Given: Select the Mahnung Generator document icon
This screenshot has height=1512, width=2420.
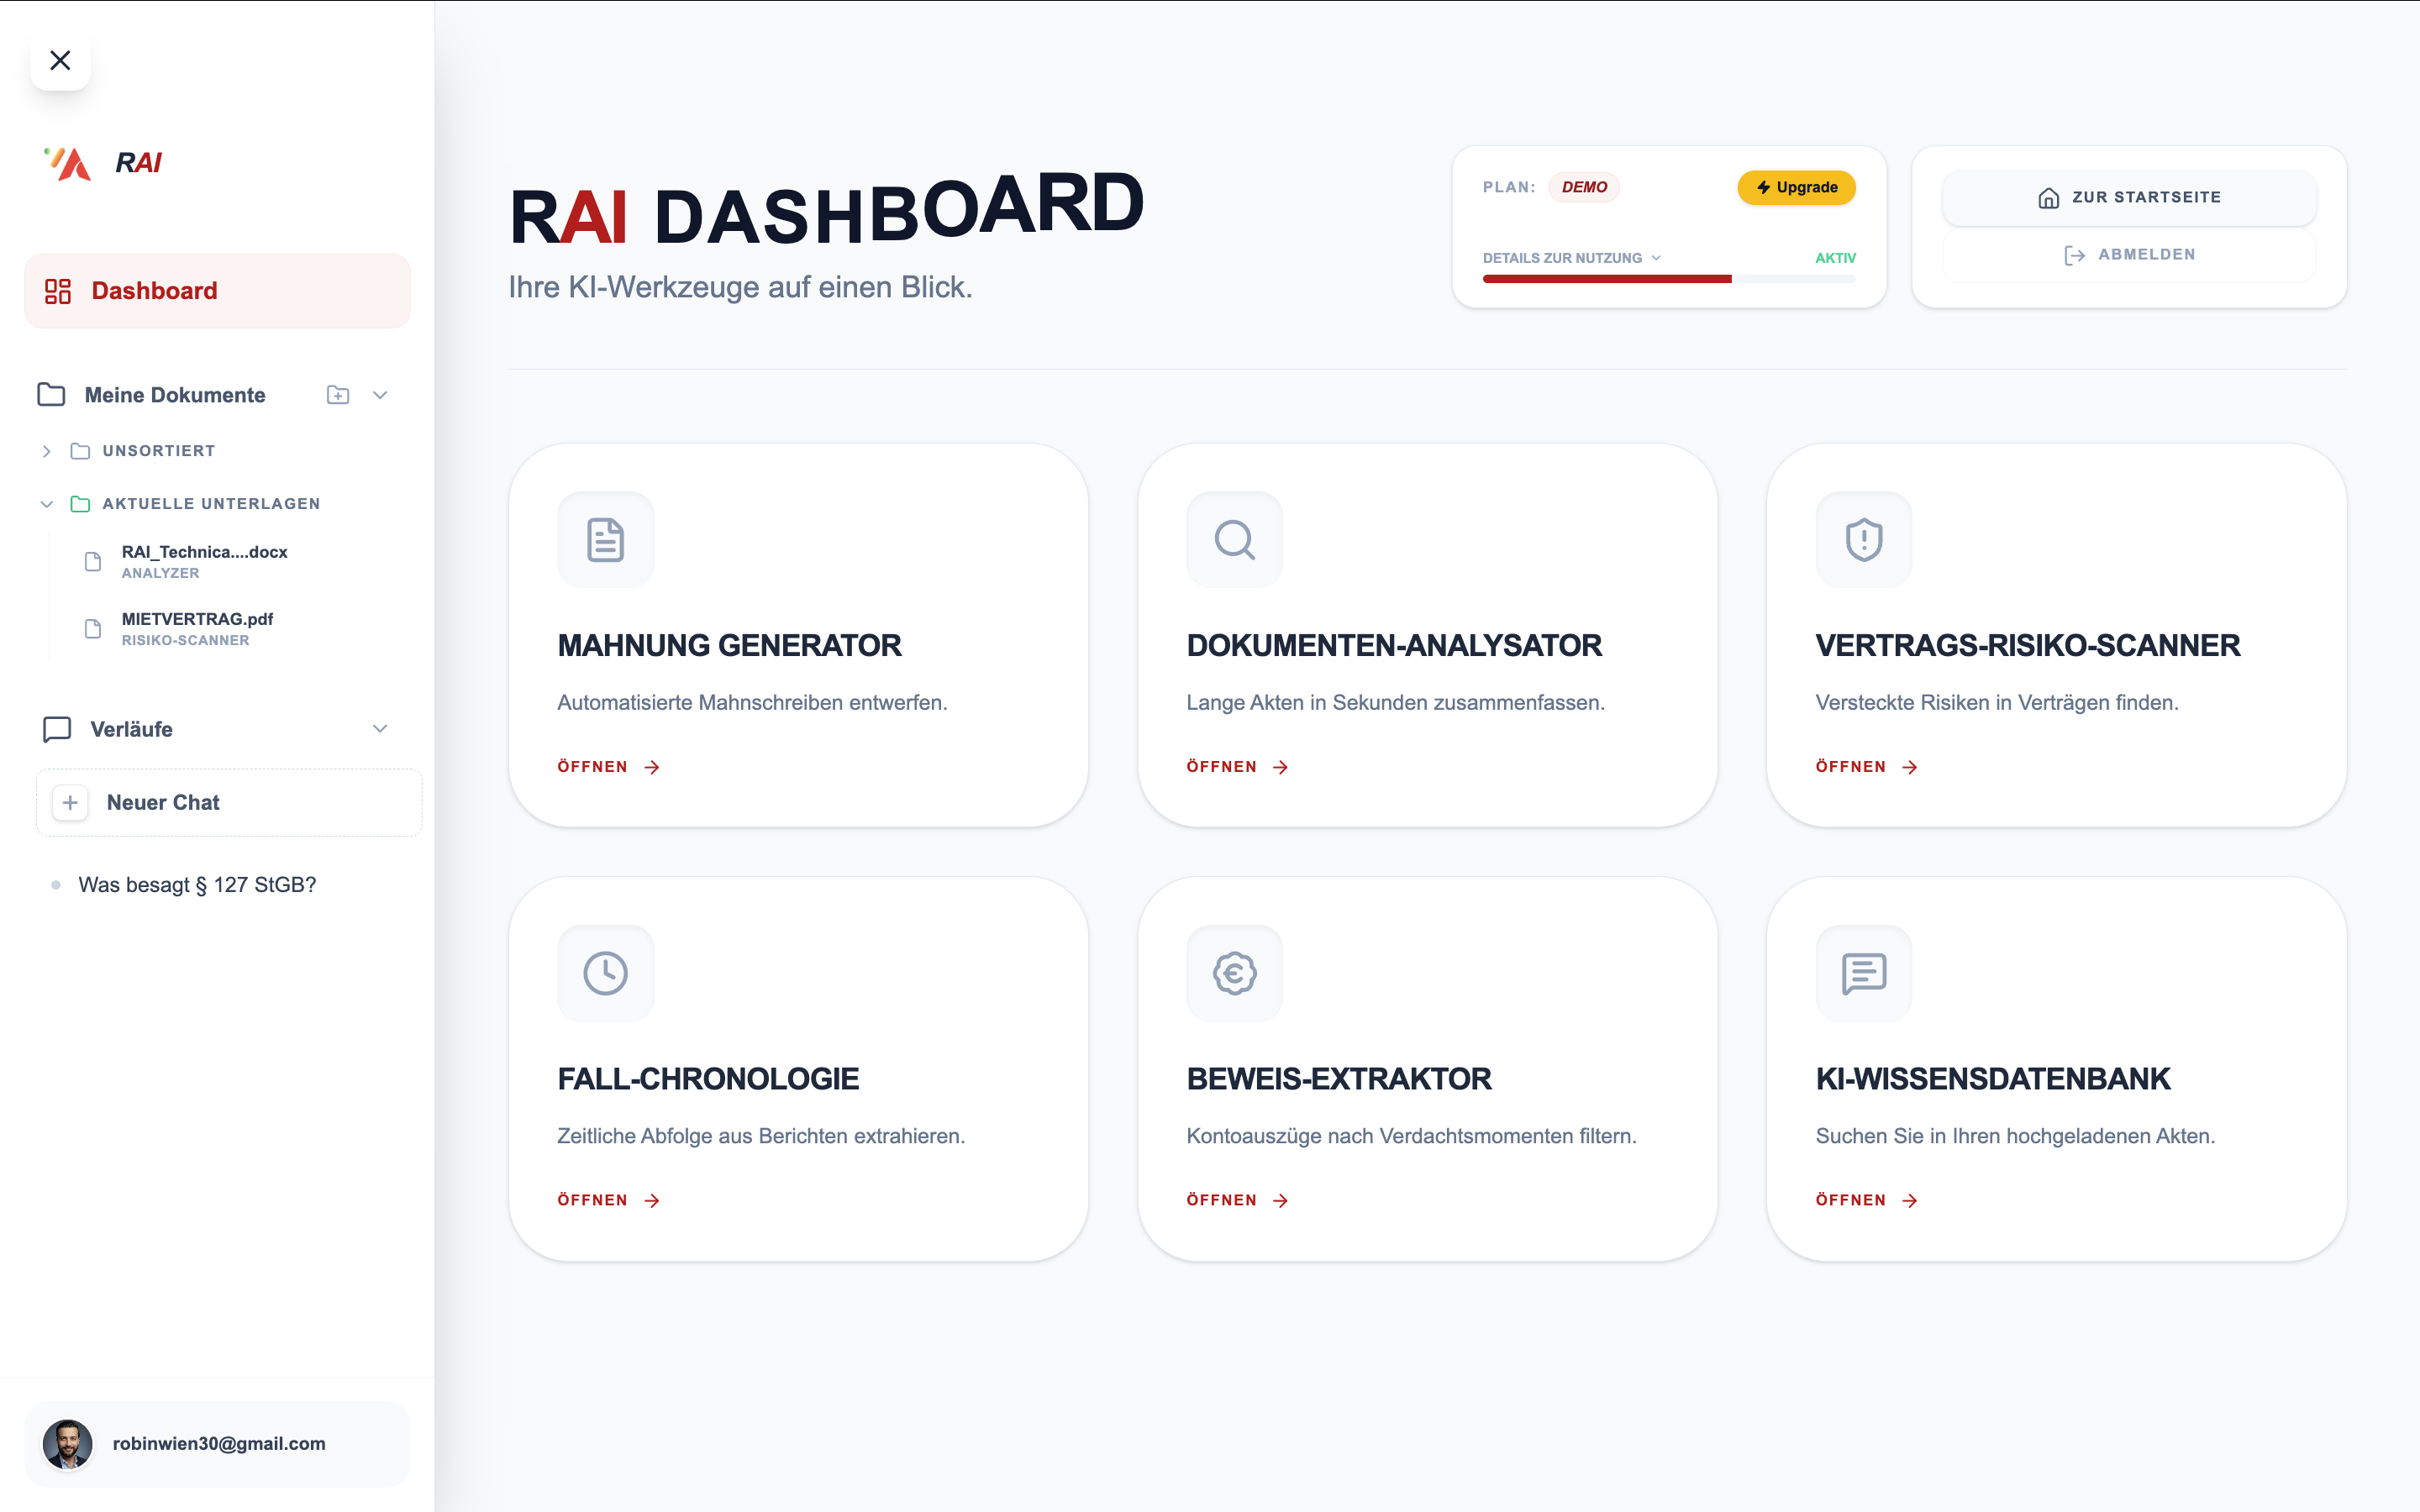Looking at the screenshot, I should tap(605, 540).
